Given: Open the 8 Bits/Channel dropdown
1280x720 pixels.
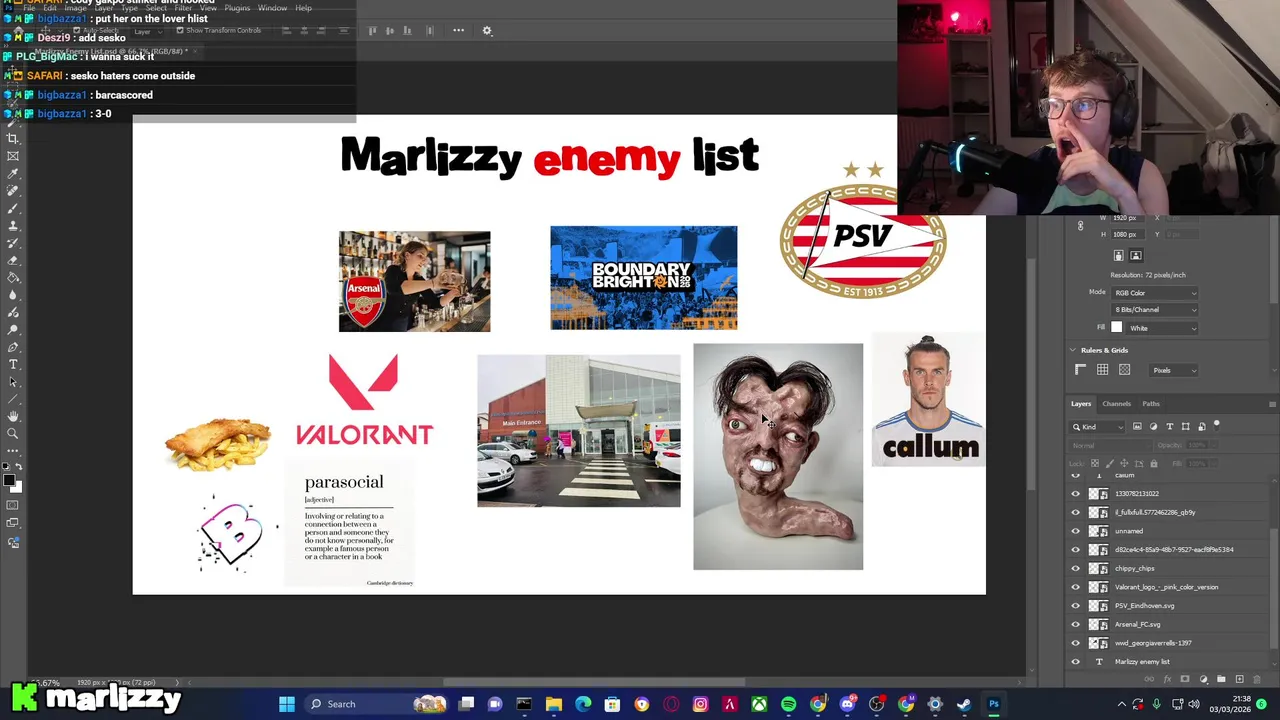Looking at the screenshot, I should tap(1156, 310).
